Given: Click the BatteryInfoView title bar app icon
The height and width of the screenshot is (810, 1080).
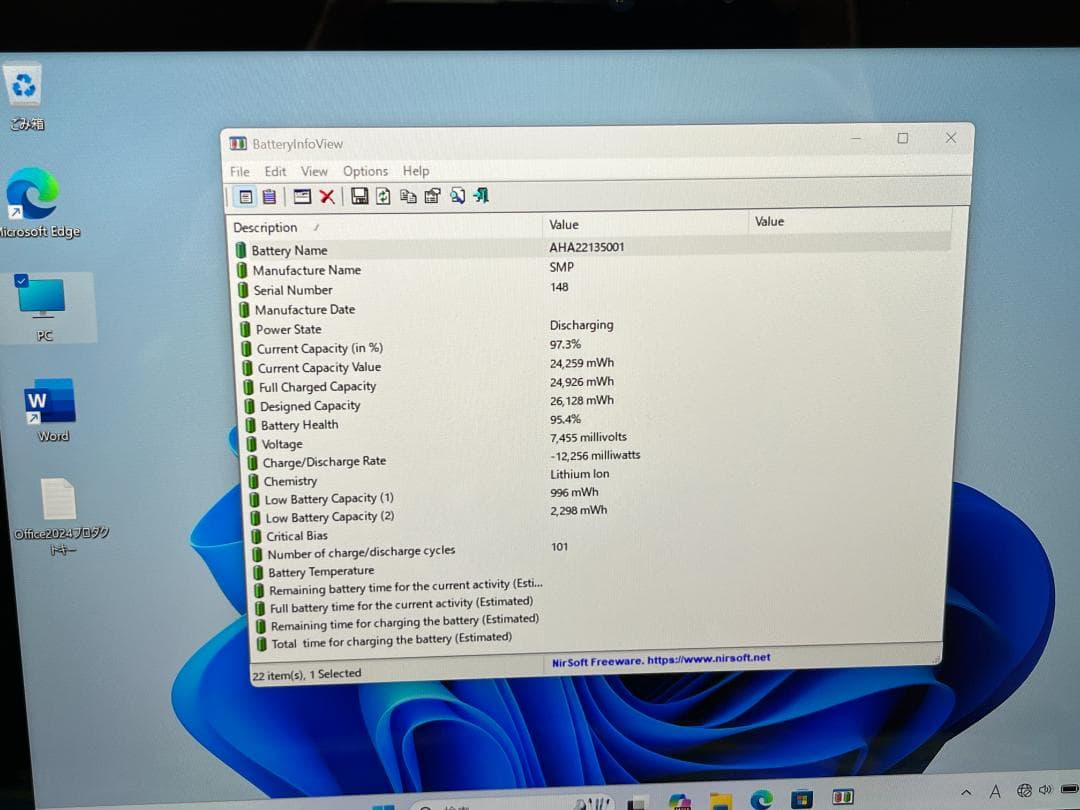Looking at the screenshot, I should pos(238,143).
